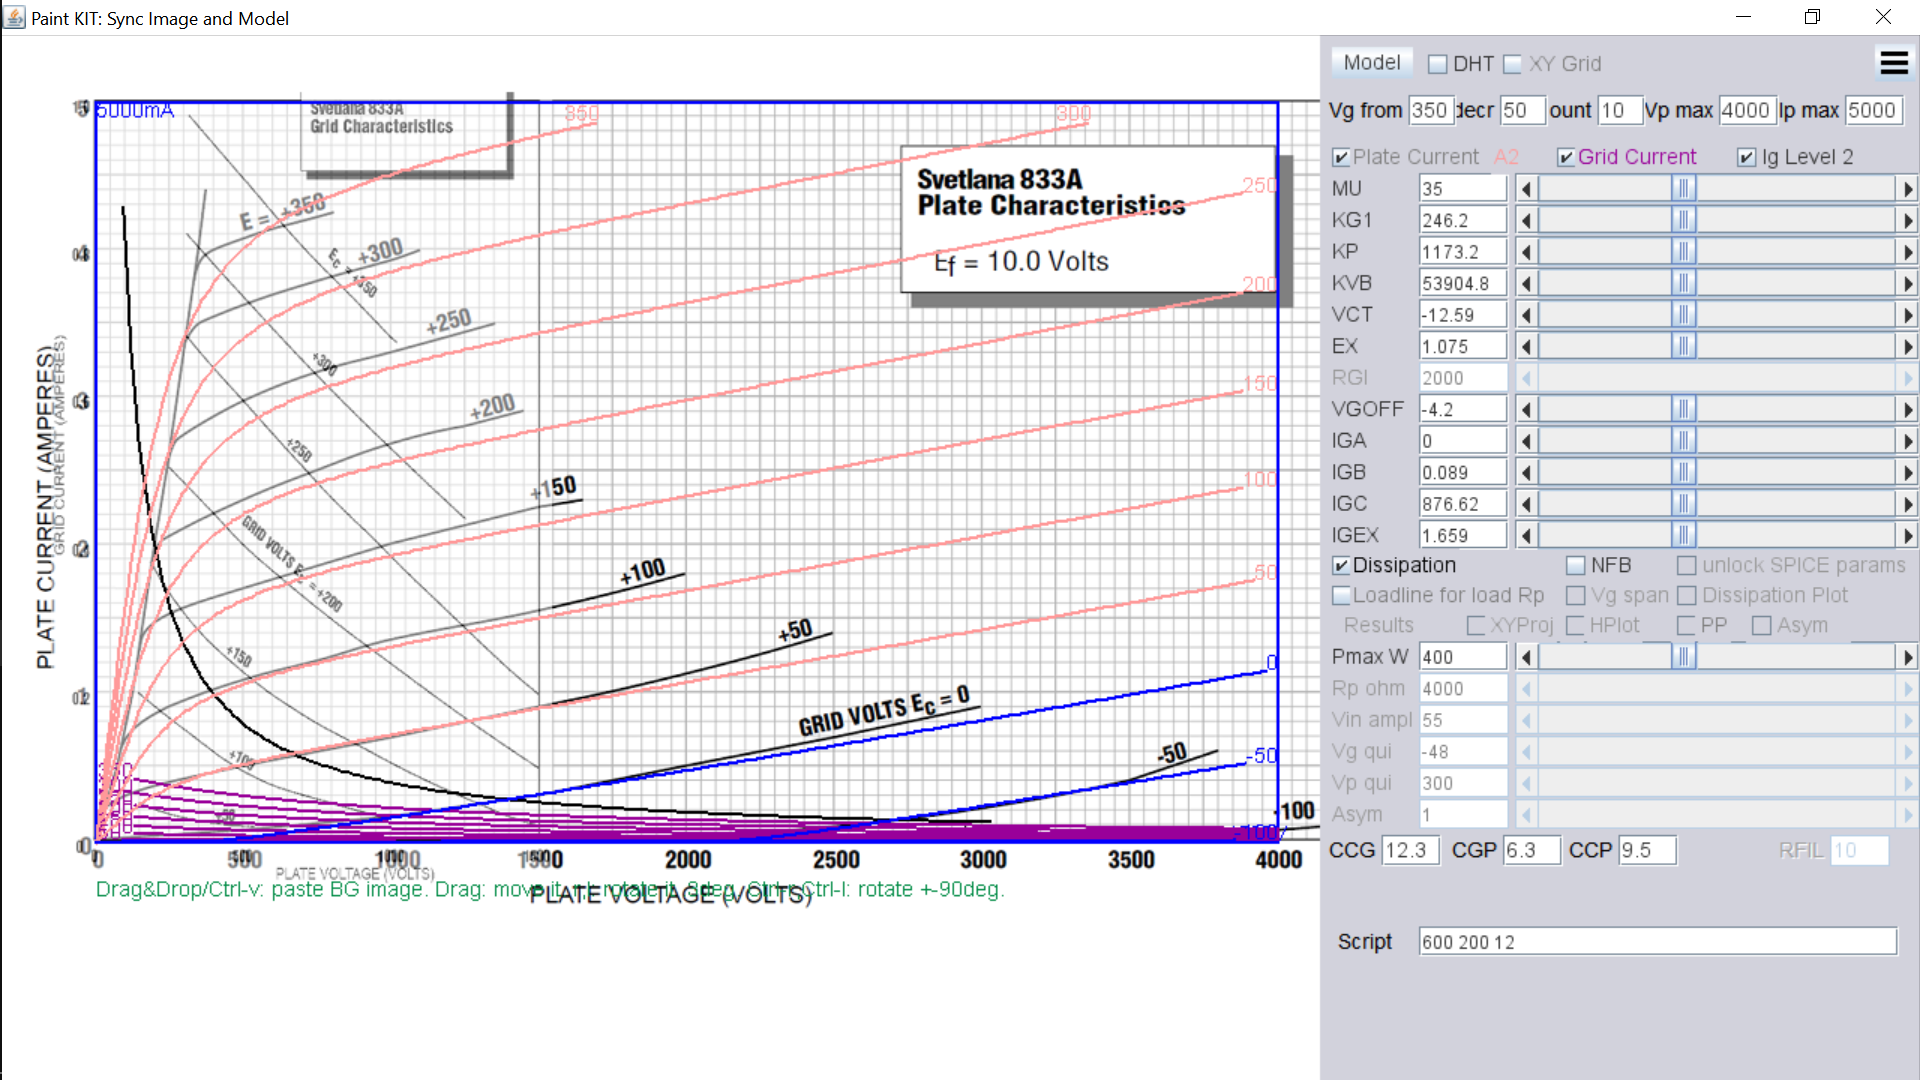The image size is (1920, 1080).
Task: Click the Ip max input field
Action: pyautogui.click(x=1873, y=110)
